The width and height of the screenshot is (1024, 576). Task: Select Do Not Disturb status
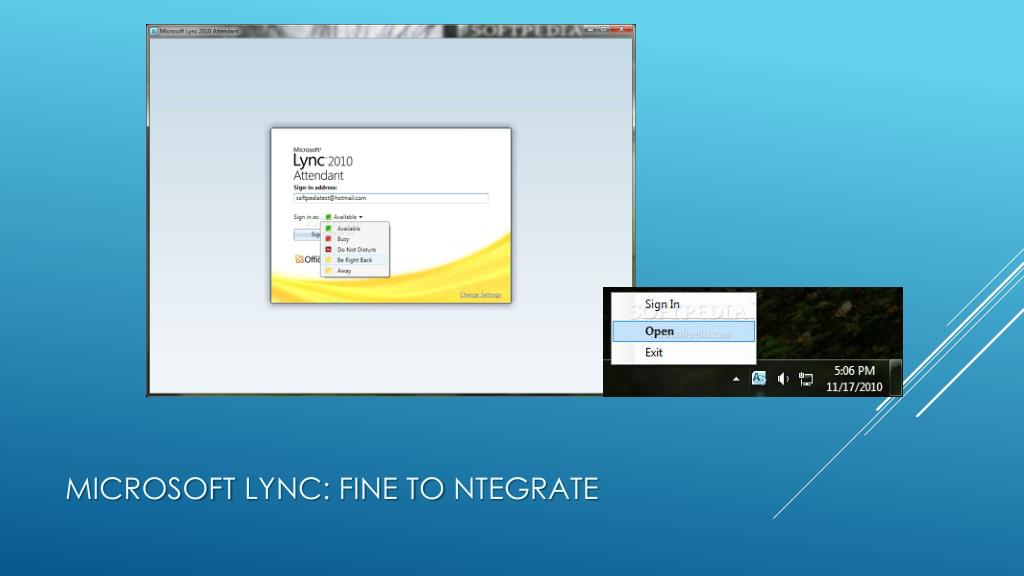click(x=355, y=249)
